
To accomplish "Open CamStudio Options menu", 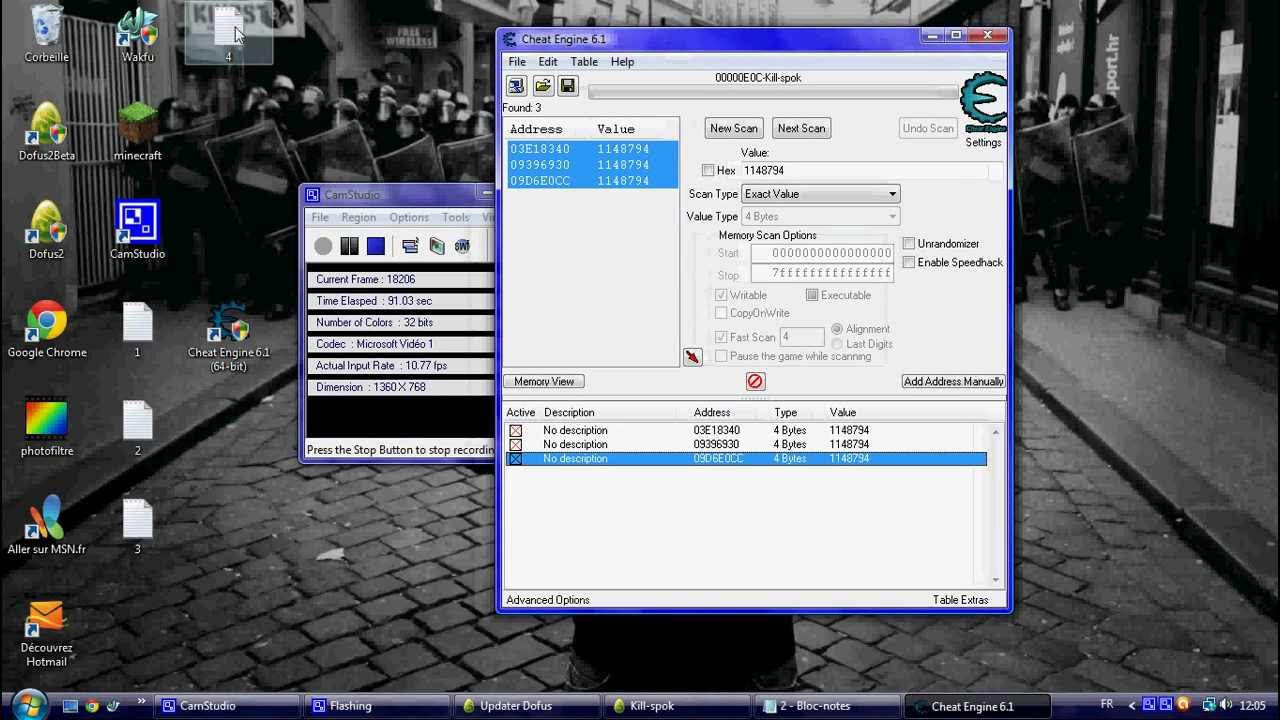I will point(409,218).
